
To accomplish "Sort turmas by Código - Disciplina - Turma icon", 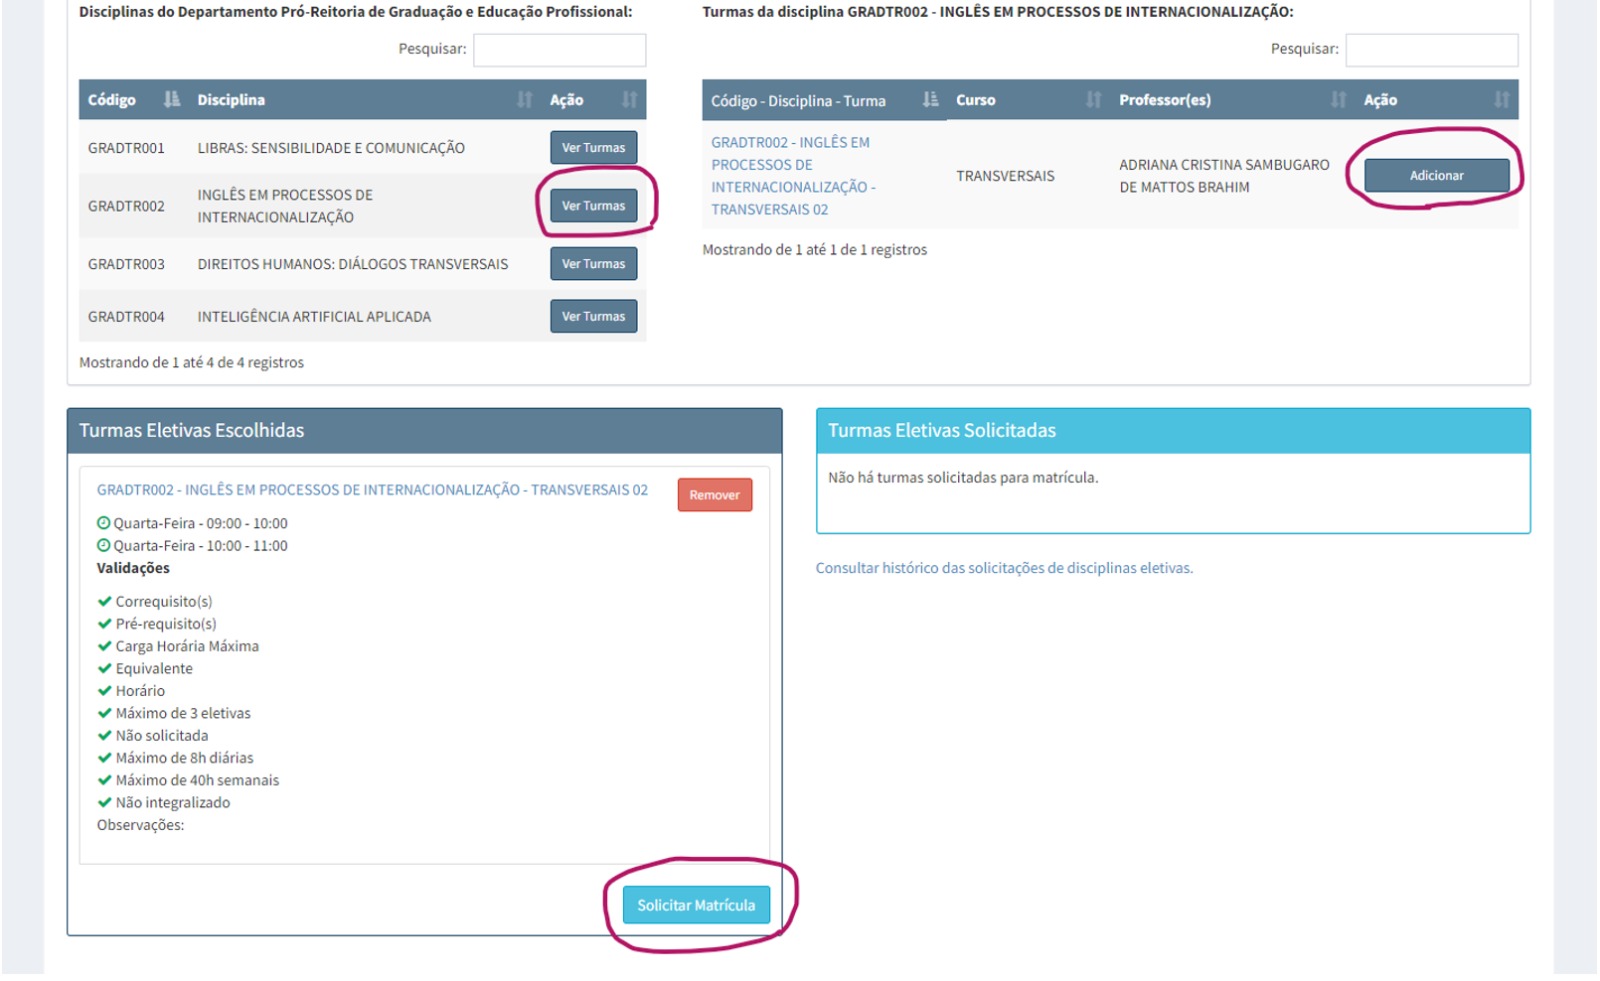I will (930, 99).
